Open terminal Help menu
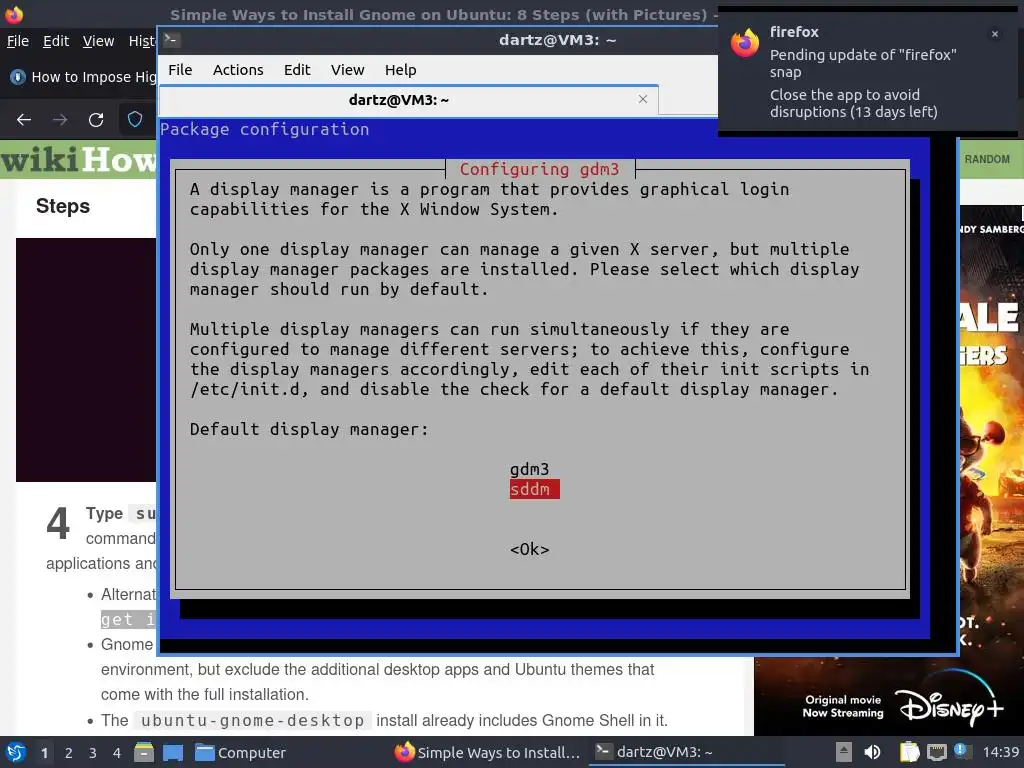The width and height of the screenshot is (1024, 768). (x=400, y=70)
